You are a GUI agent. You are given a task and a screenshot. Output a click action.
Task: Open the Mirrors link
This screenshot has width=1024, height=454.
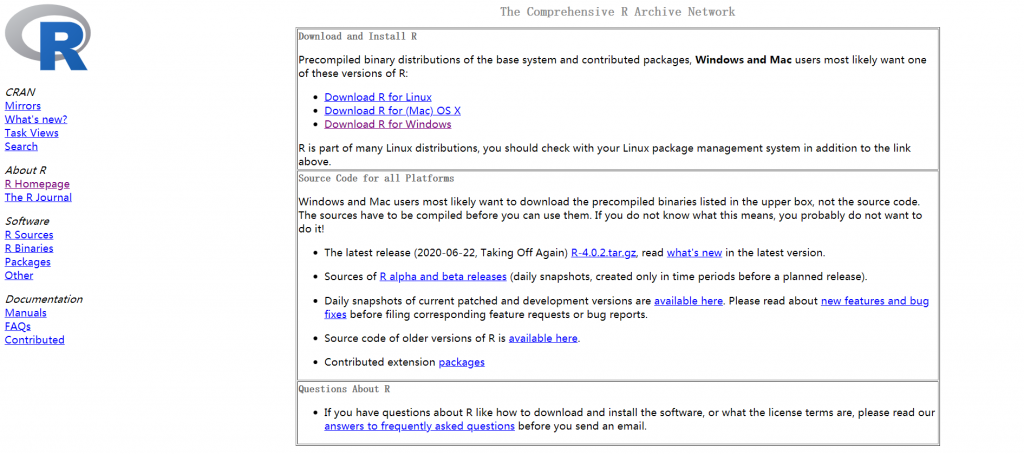pyautogui.click(x=23, y=106)
